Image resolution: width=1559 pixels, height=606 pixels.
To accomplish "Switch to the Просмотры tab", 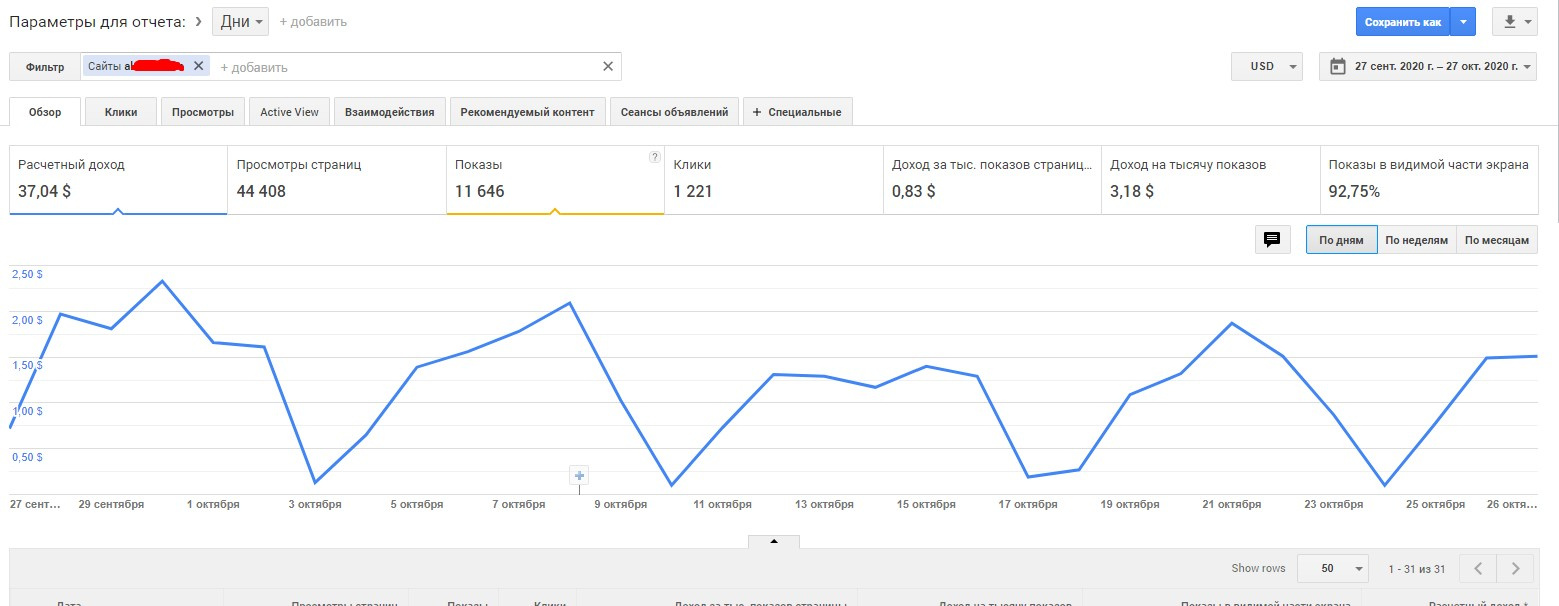I will [203, 112].
